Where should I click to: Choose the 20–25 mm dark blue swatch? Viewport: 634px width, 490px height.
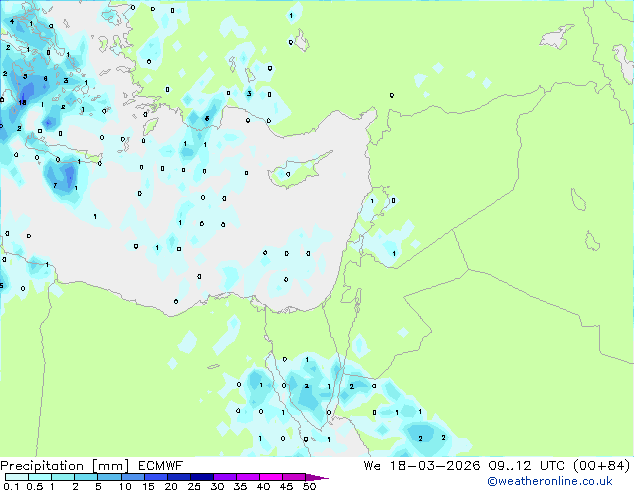click(x=179, y=477)
